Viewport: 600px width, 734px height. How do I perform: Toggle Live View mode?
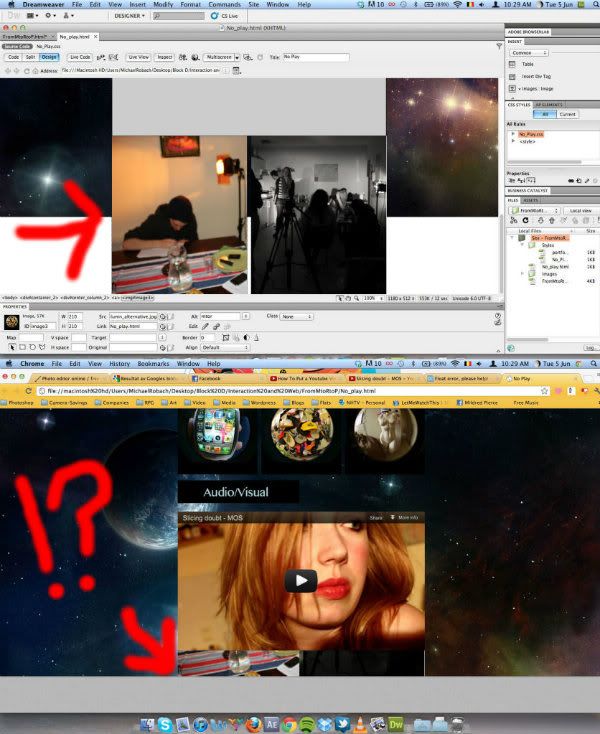139,57
